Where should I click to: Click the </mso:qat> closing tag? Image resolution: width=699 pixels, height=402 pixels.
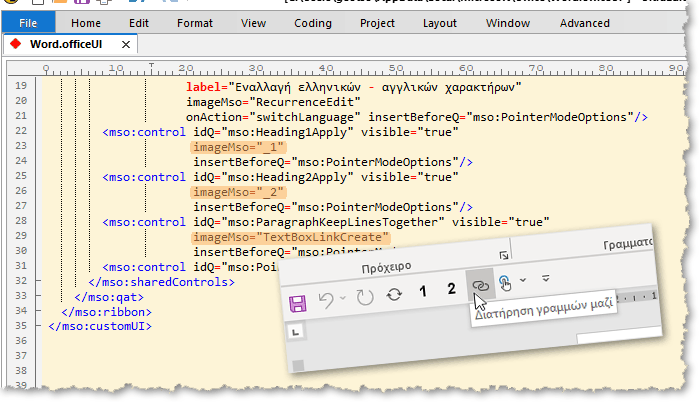pos(109,297)
